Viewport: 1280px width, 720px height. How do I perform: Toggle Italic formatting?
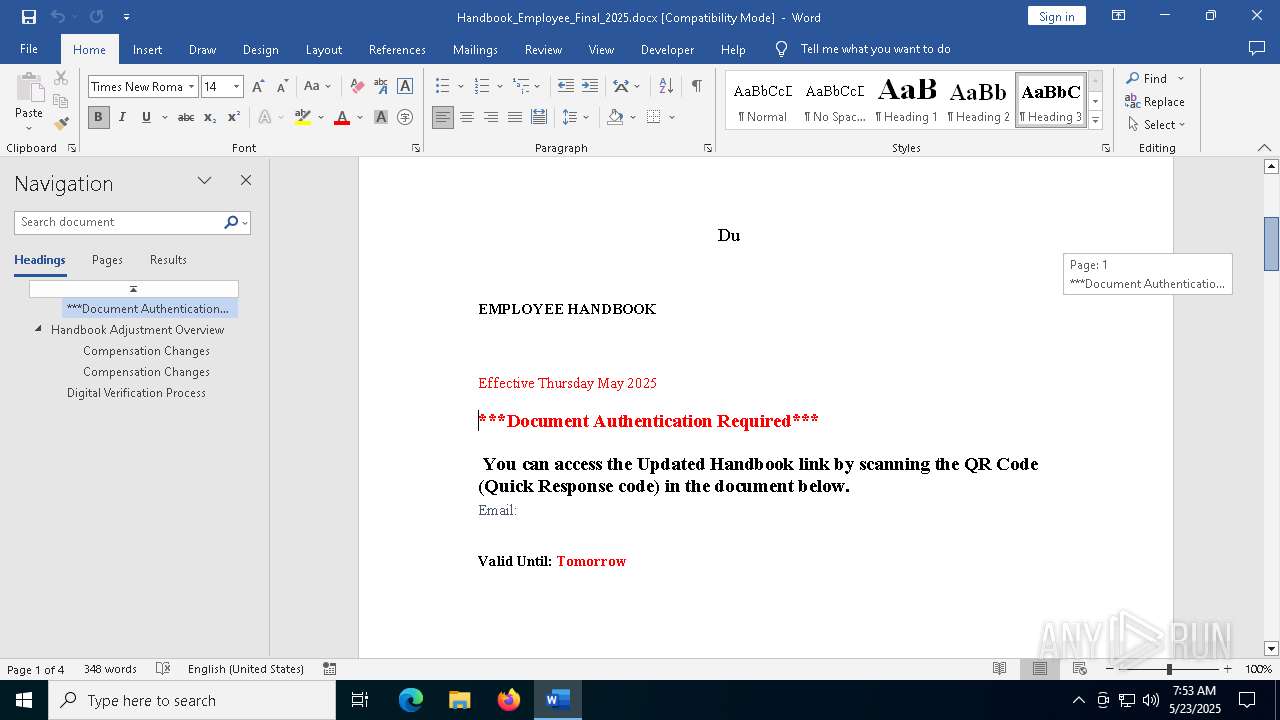point(122,117)
